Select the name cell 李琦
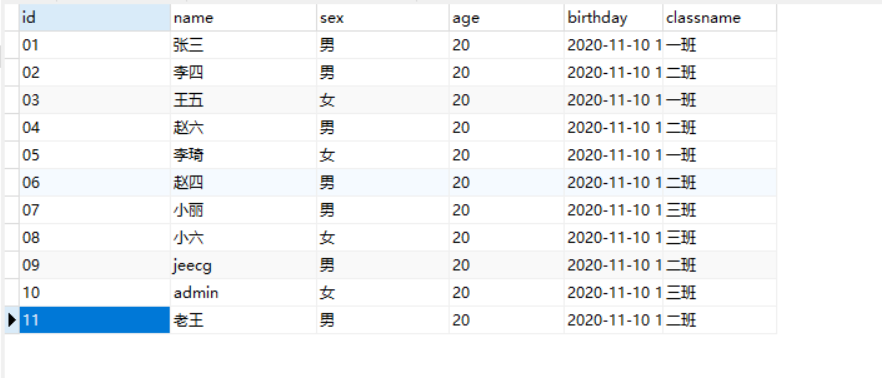The image size is (882, 378). (244, 155)
